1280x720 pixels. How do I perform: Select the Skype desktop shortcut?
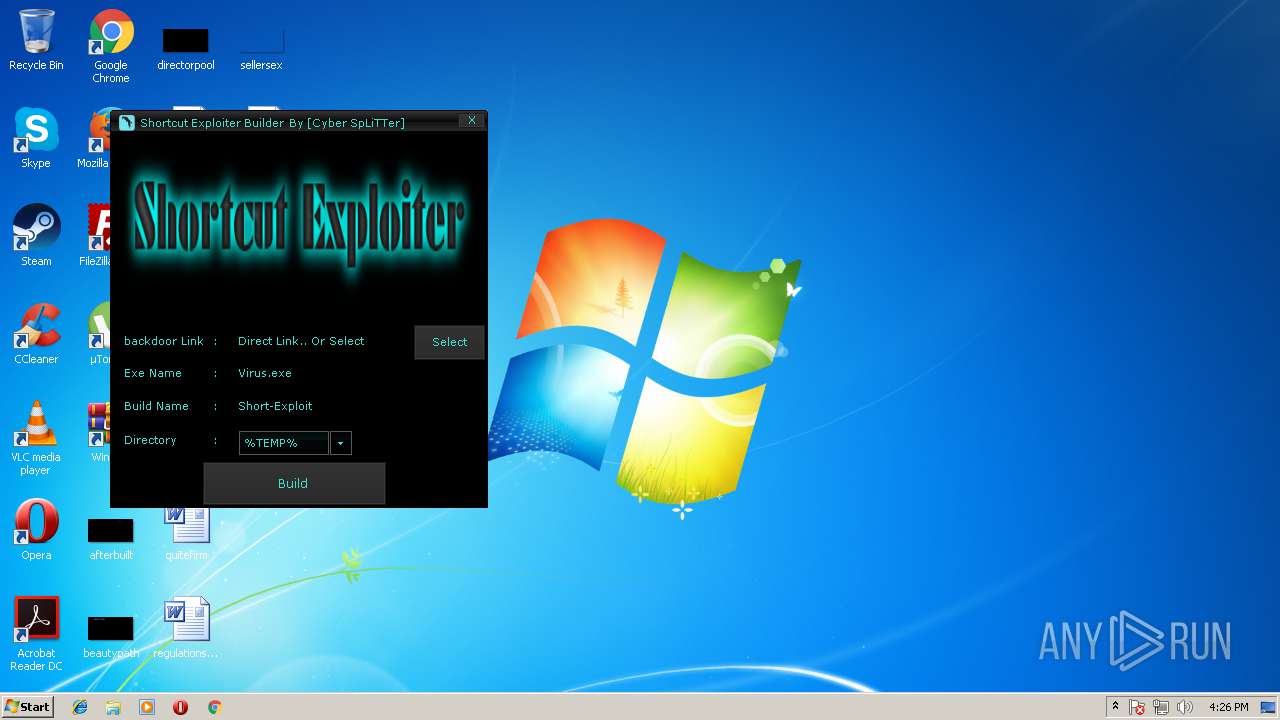click(36, 139)
